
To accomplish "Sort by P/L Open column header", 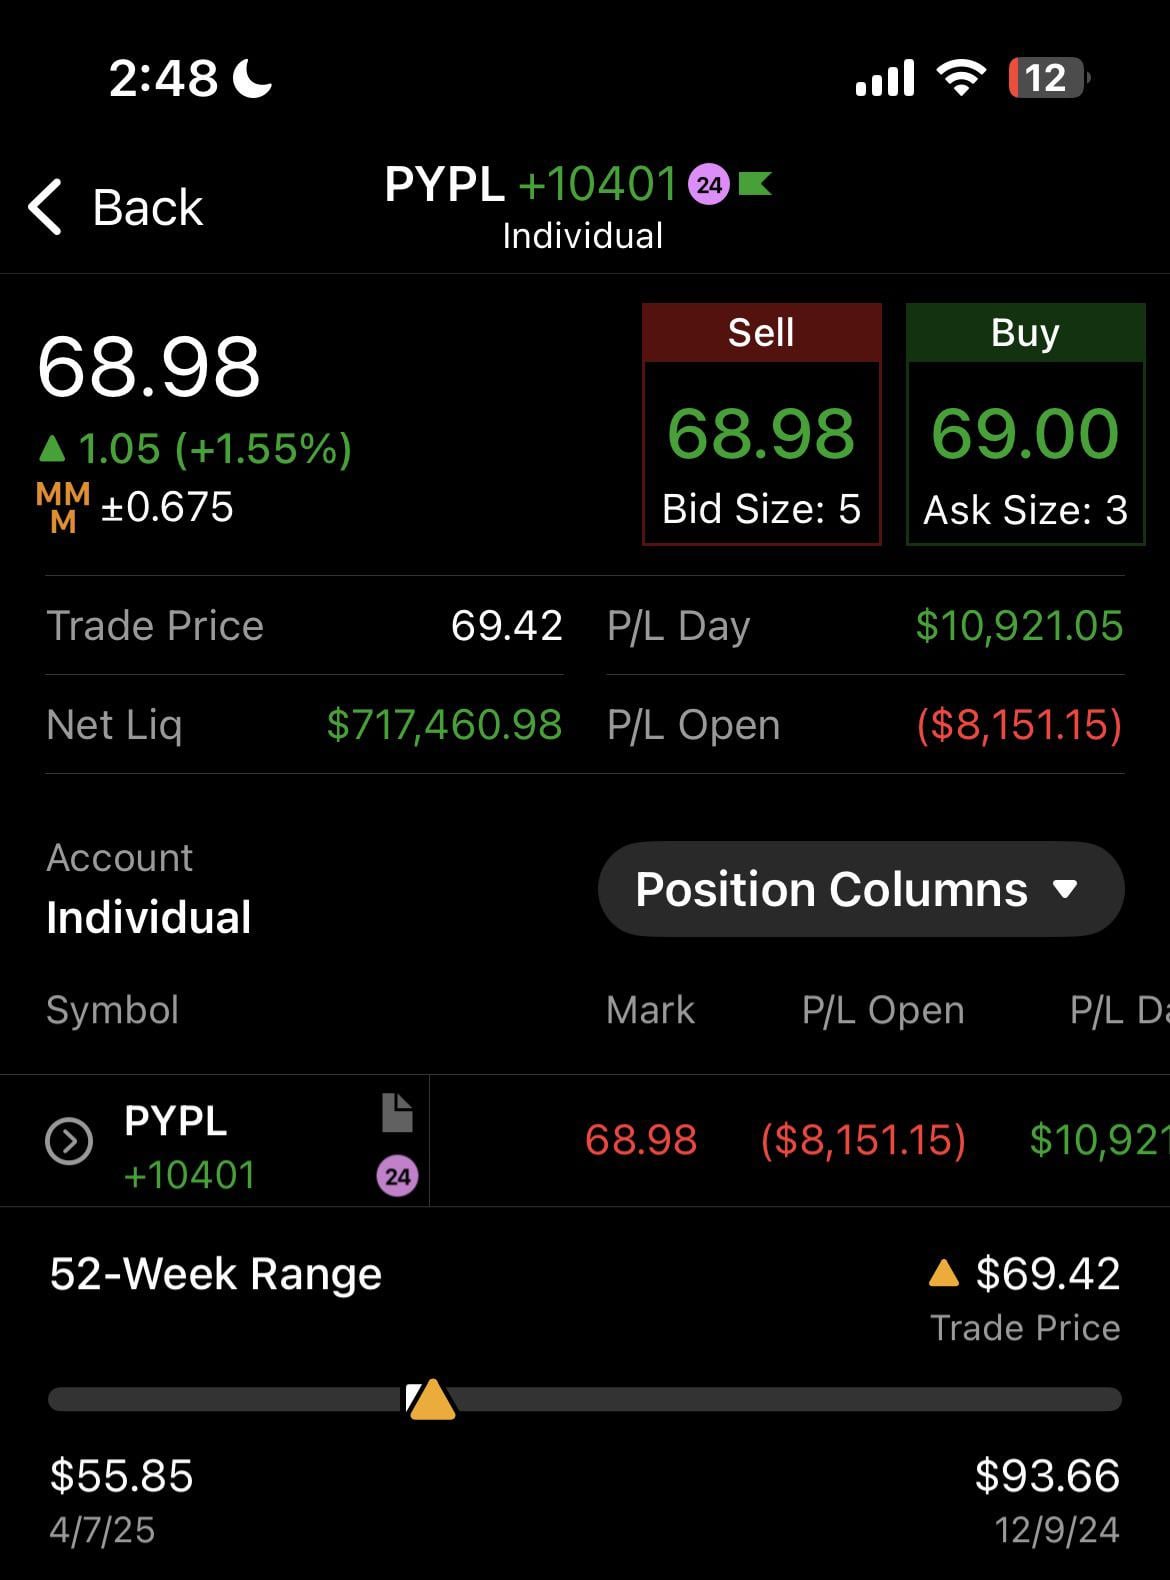I will pyautogui.click(x=883, y=1010).
